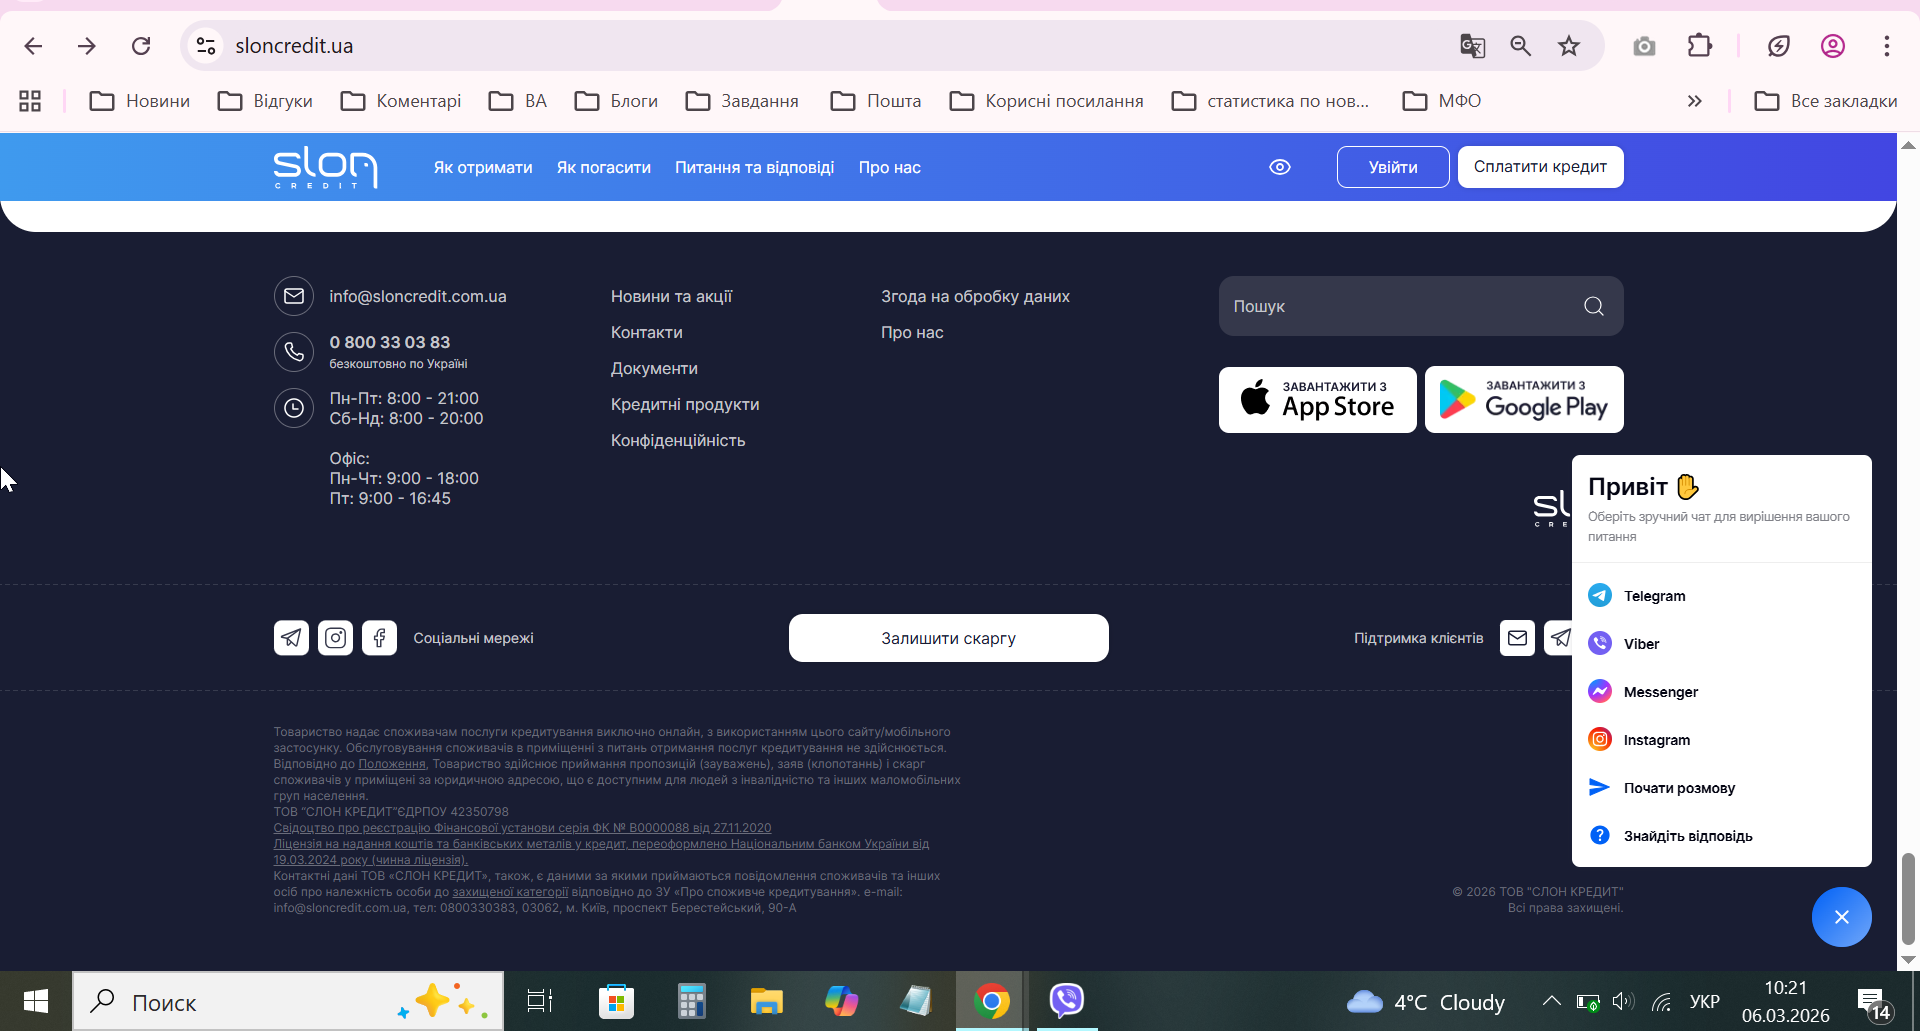Click the Slon Credit logo in header
Screen dimensions: 1920x1031
pyautogui.click(x=325, y=167)
